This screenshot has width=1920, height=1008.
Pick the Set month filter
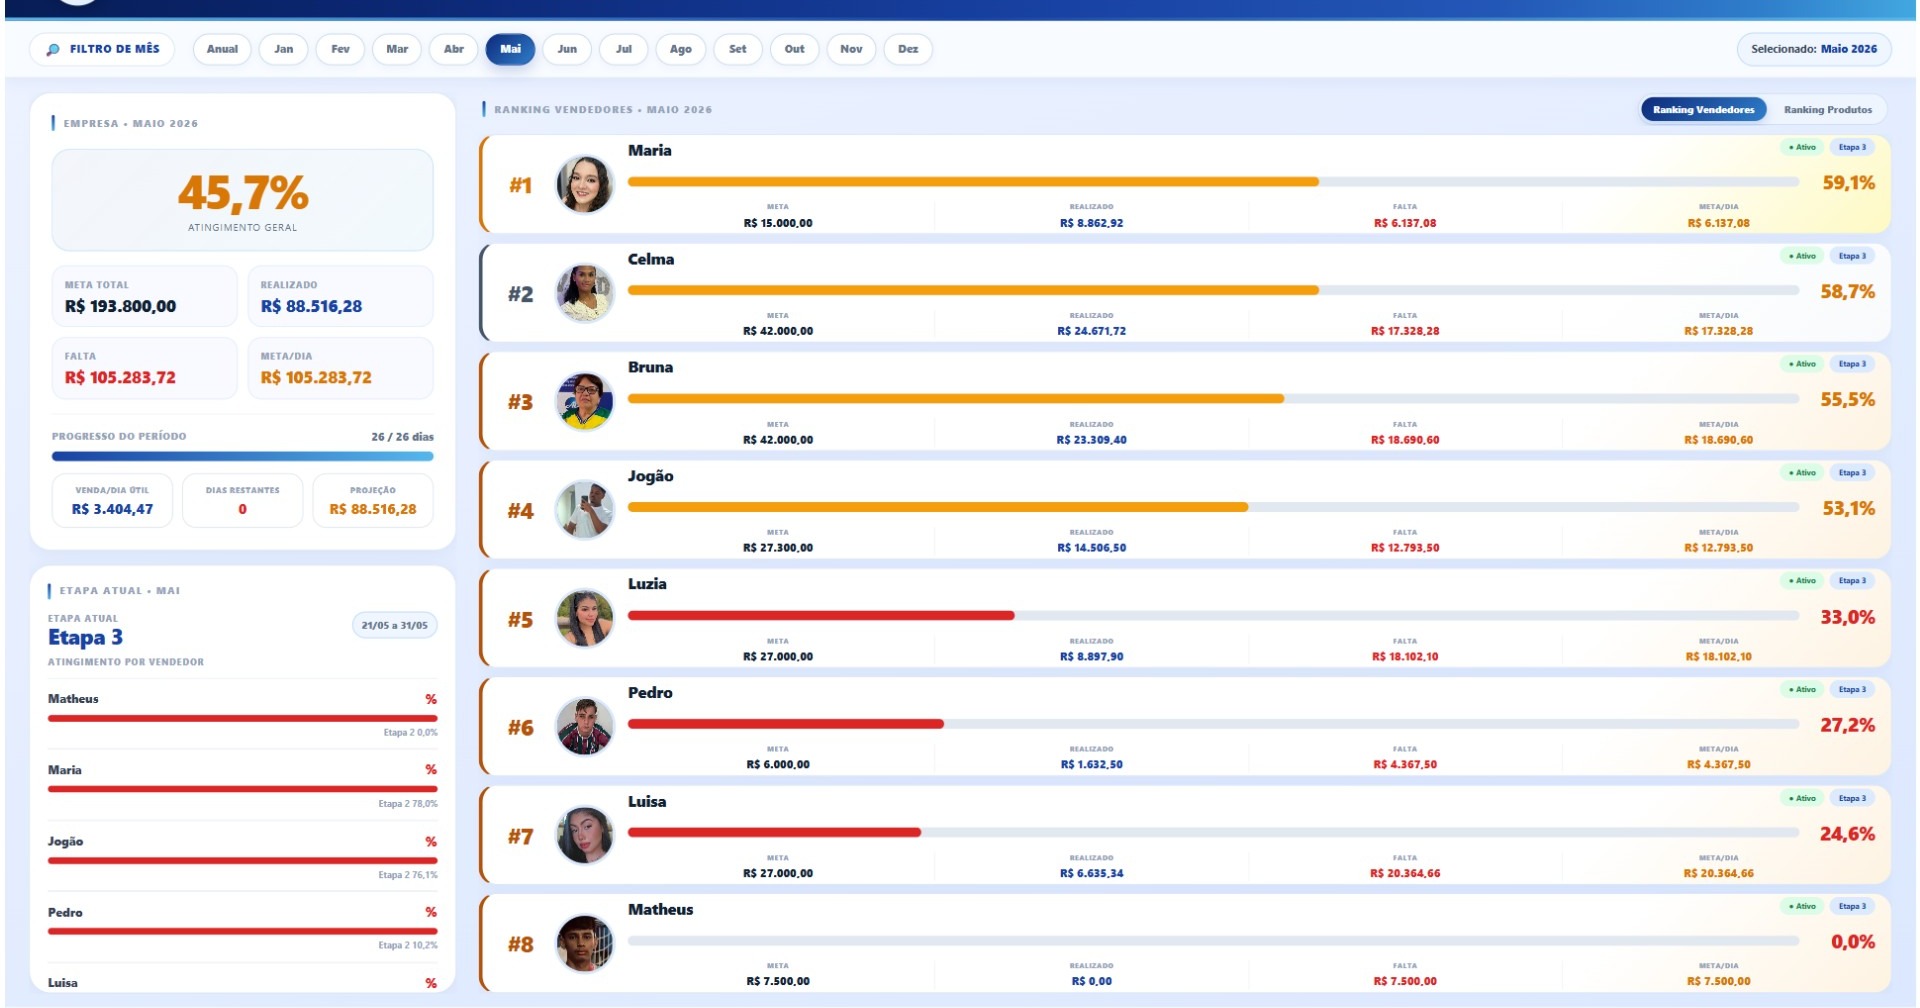coord(738,49)
